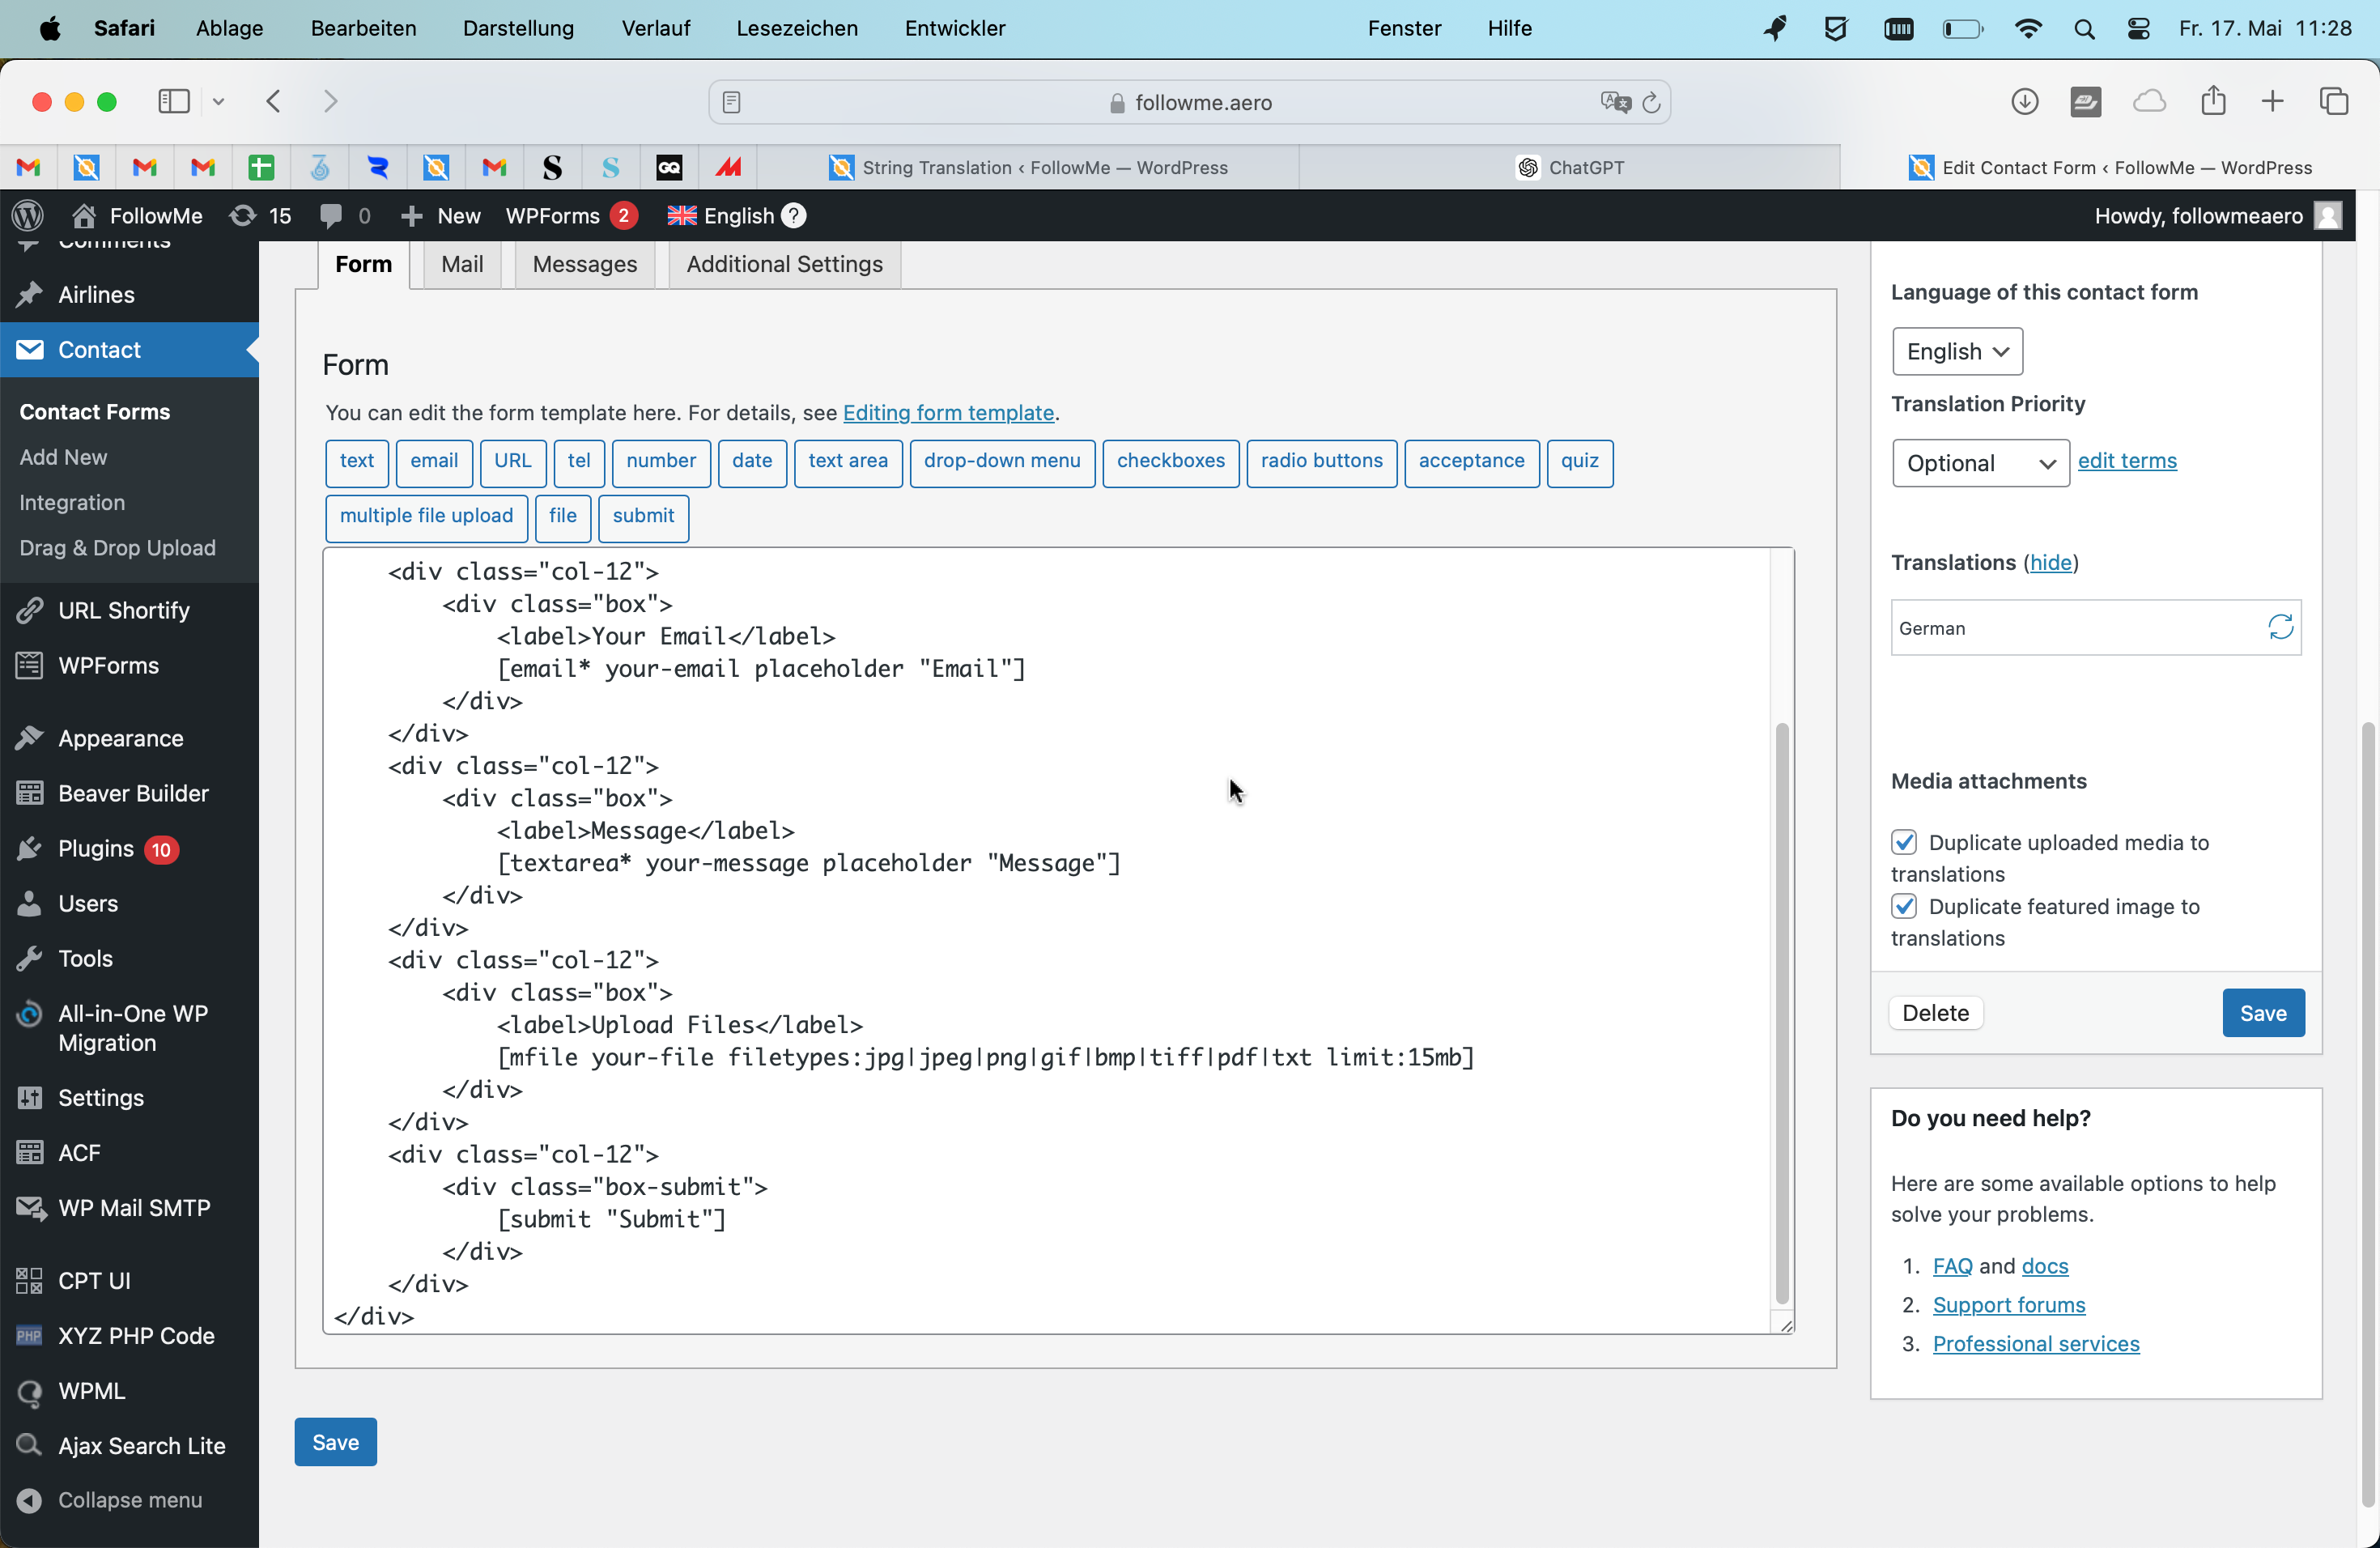This screenshot has width=2380, height=1548.
Task: Open Safari sidebar chevron dropdown
Action: click(x=218, y=101)
